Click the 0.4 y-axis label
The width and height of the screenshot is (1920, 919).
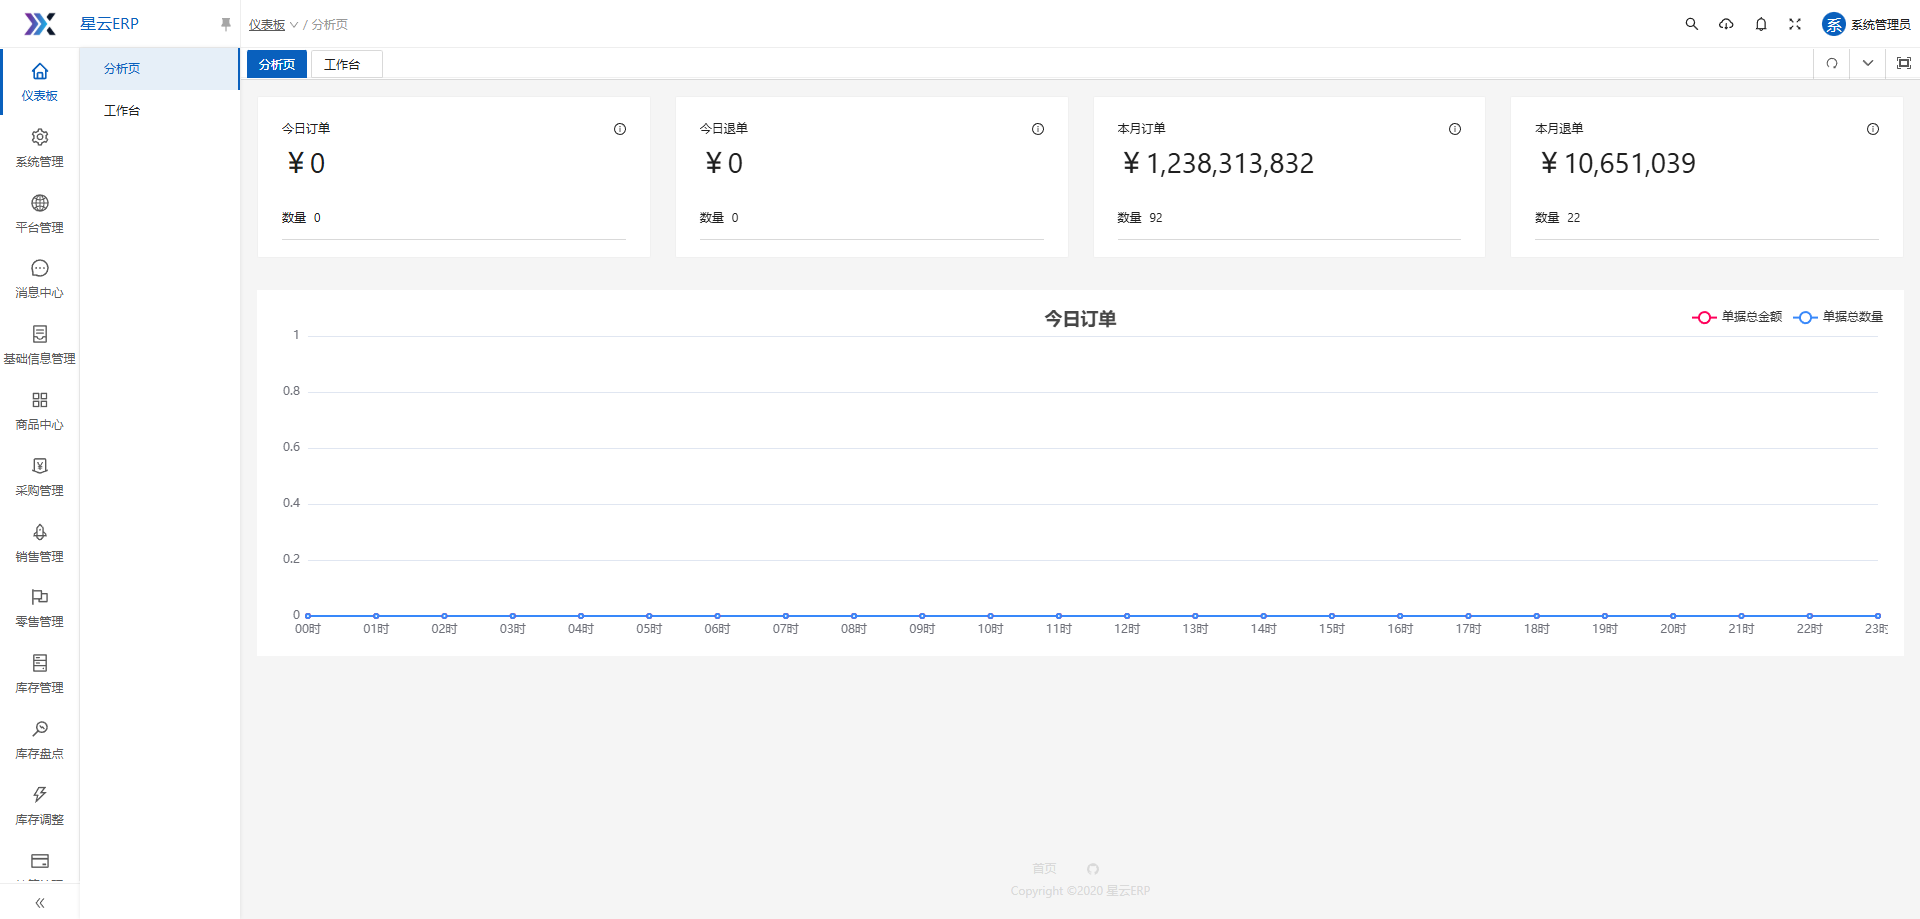291,503
